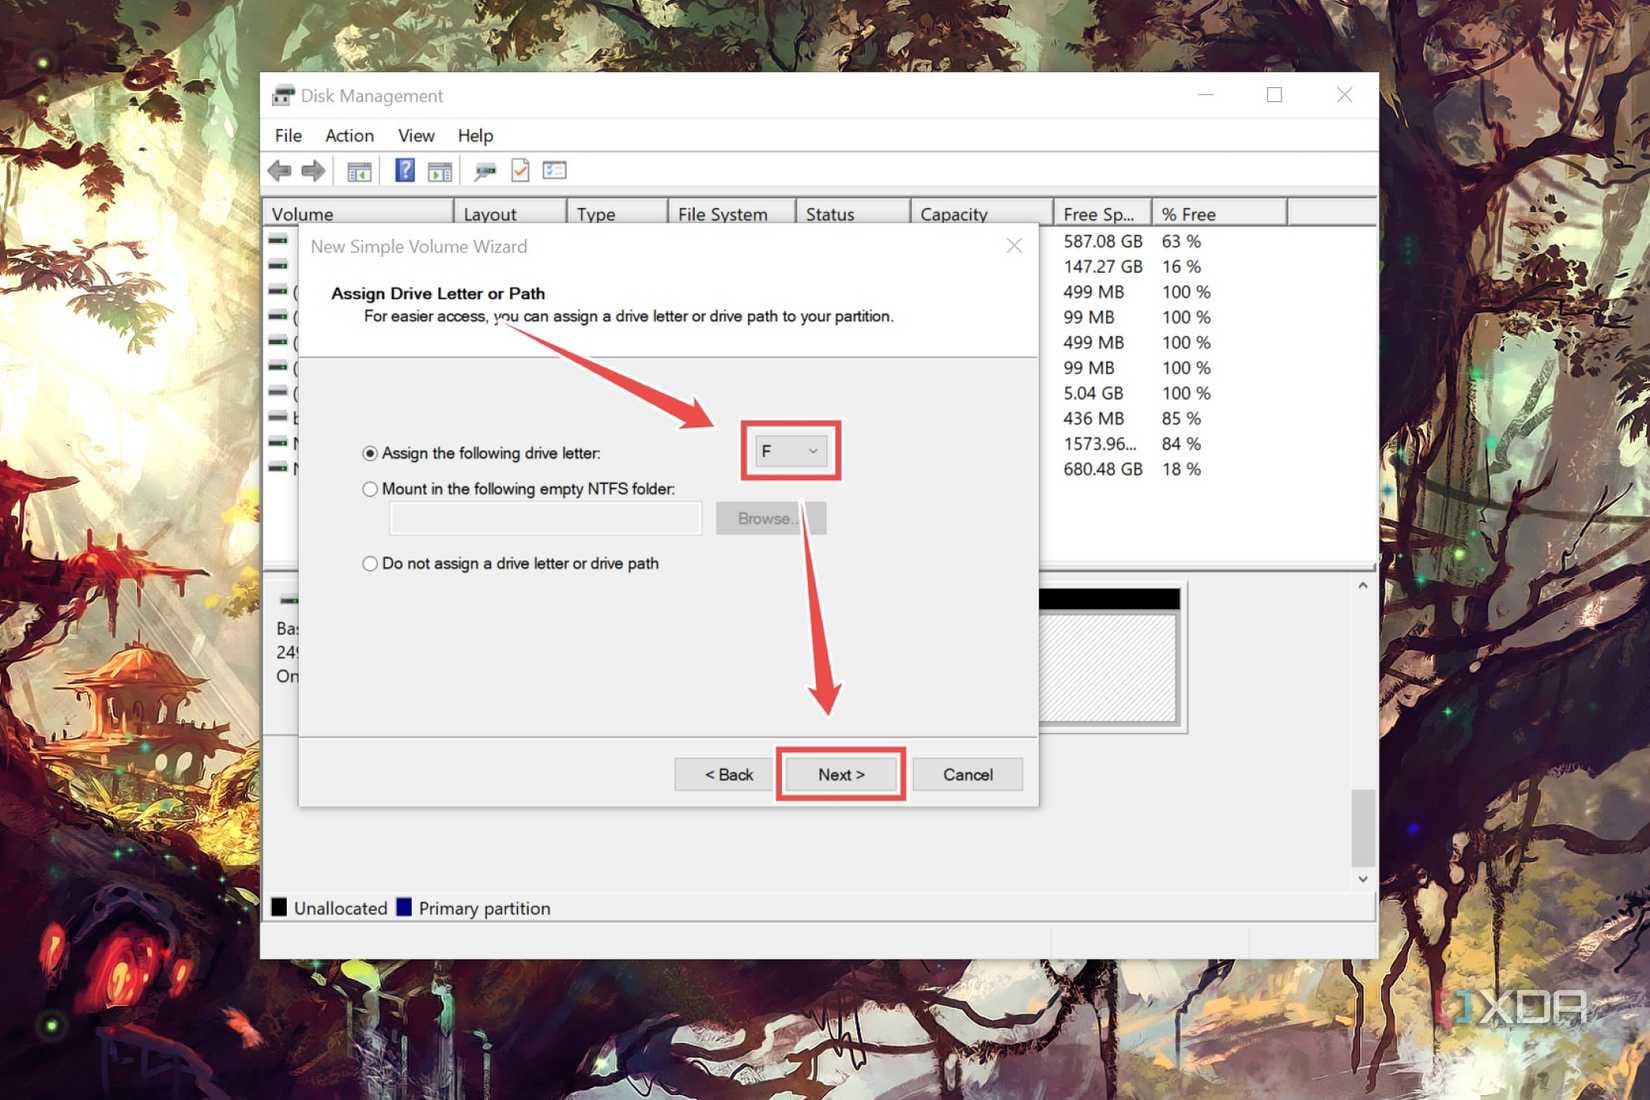The width and height of the screenshot is (1650, 1100).
Task: Click the Cancel button
Action: coord(968,774)
